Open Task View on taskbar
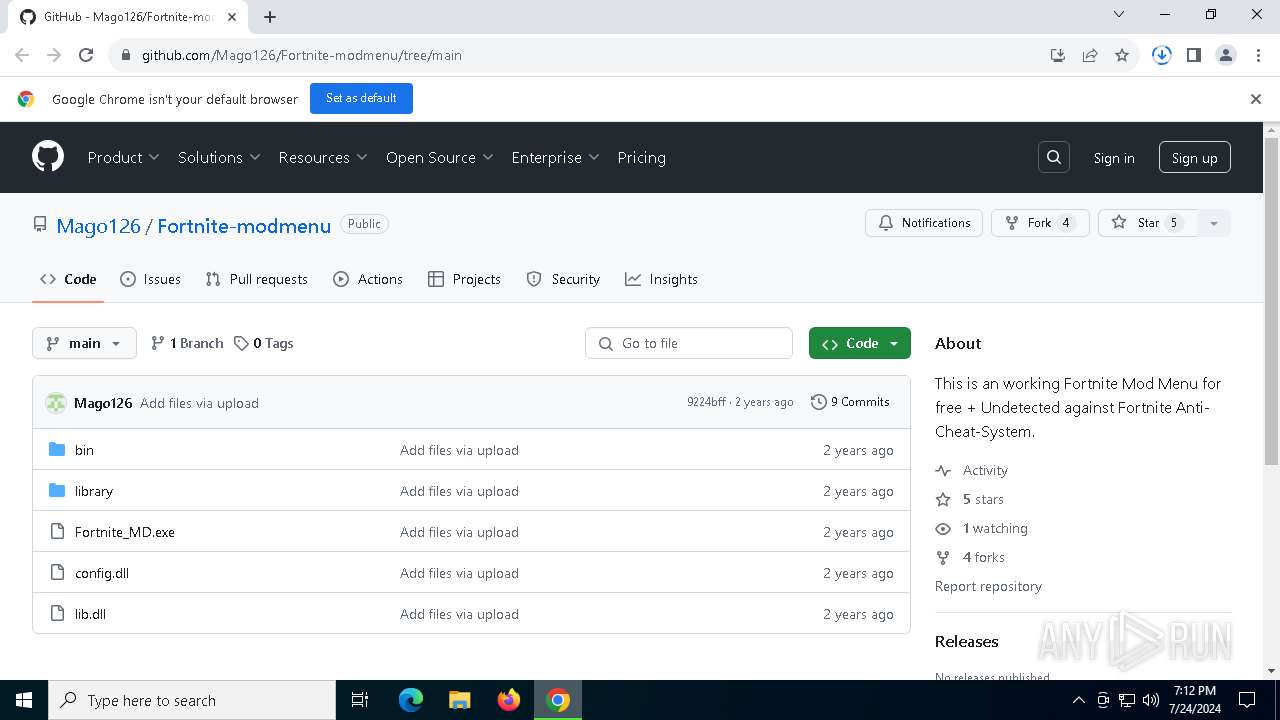This screenshot has width=1280, height=720. point(360,700)
